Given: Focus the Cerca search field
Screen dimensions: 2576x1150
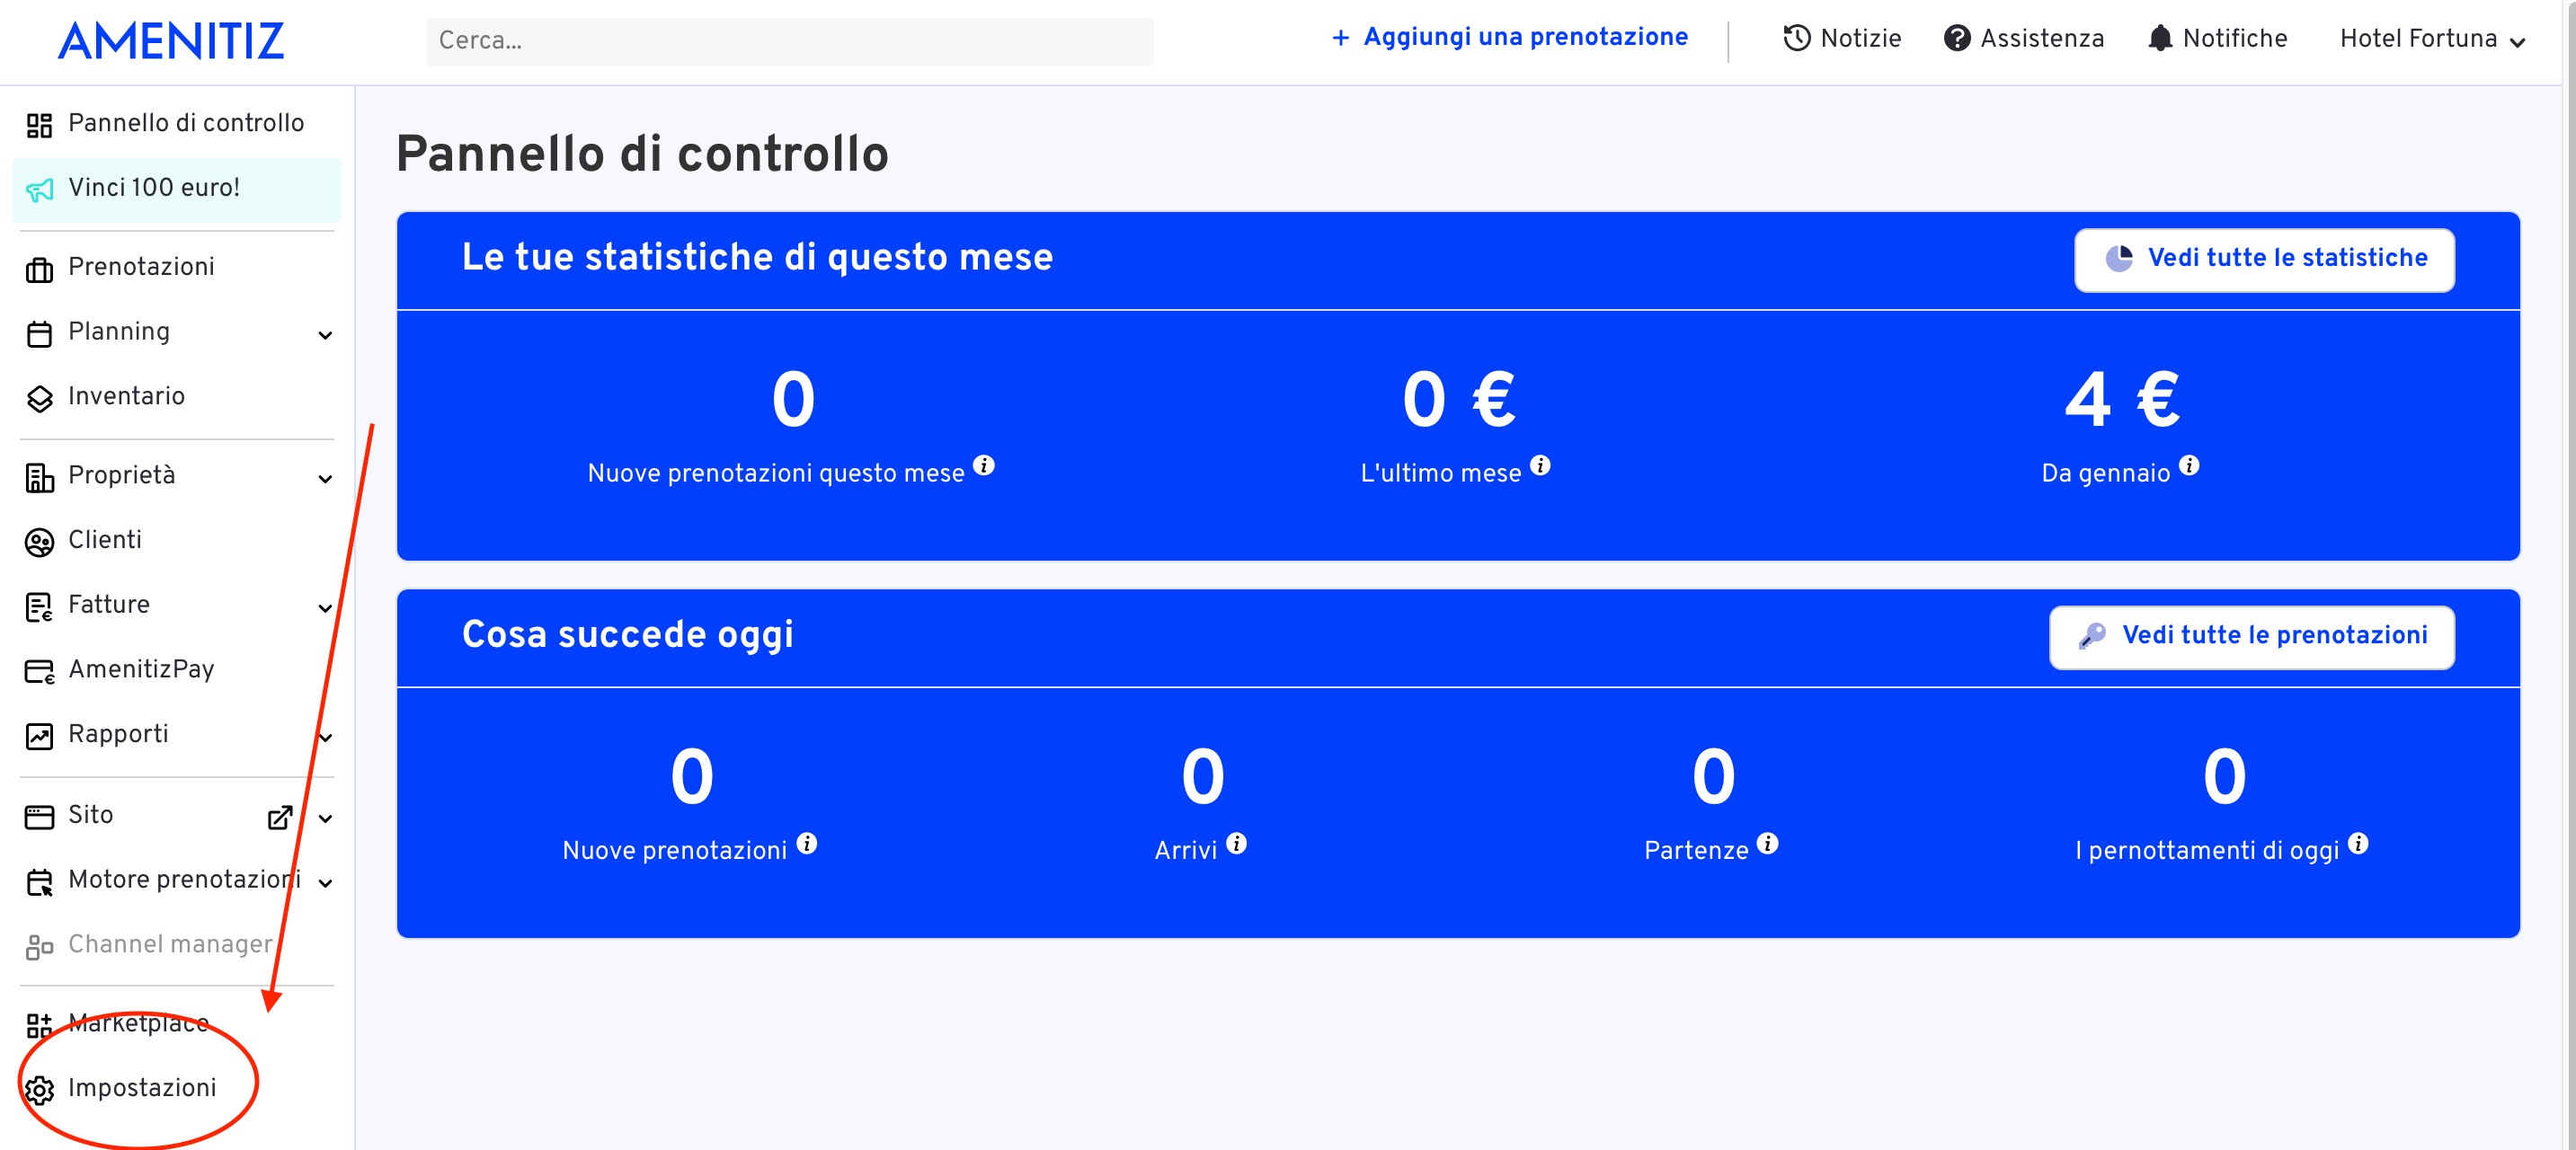Looking at the screenshot, I should [x=789, y=41].
